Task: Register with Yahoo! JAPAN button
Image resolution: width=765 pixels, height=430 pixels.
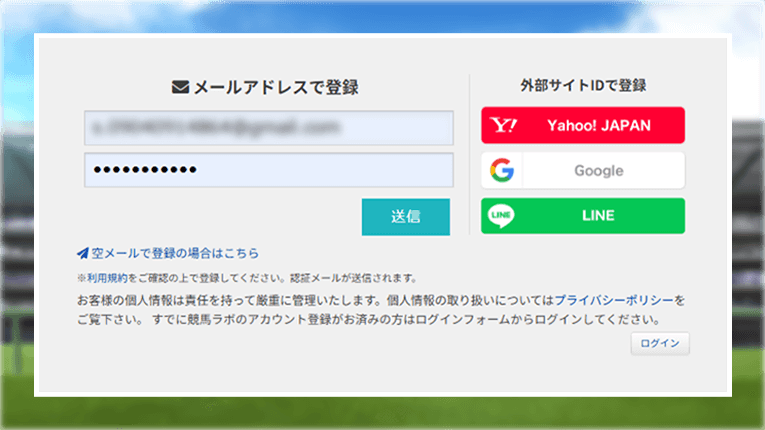Action: coord(583,125)
